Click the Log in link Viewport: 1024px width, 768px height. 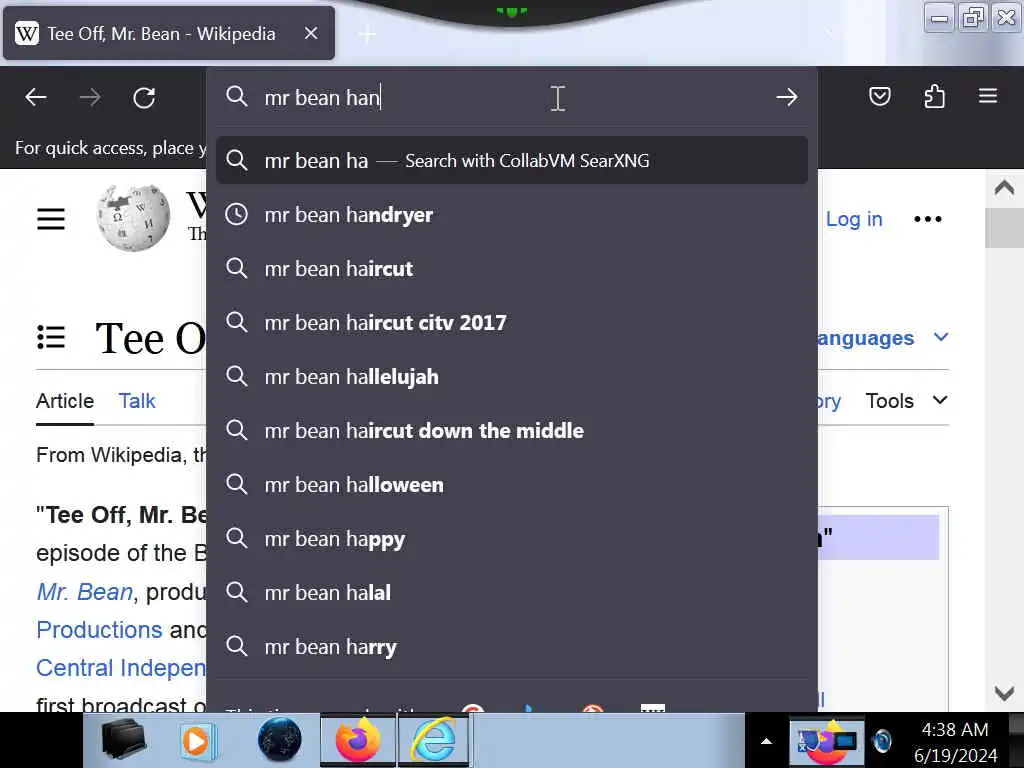pyautogui.click(x=854, y=219)
